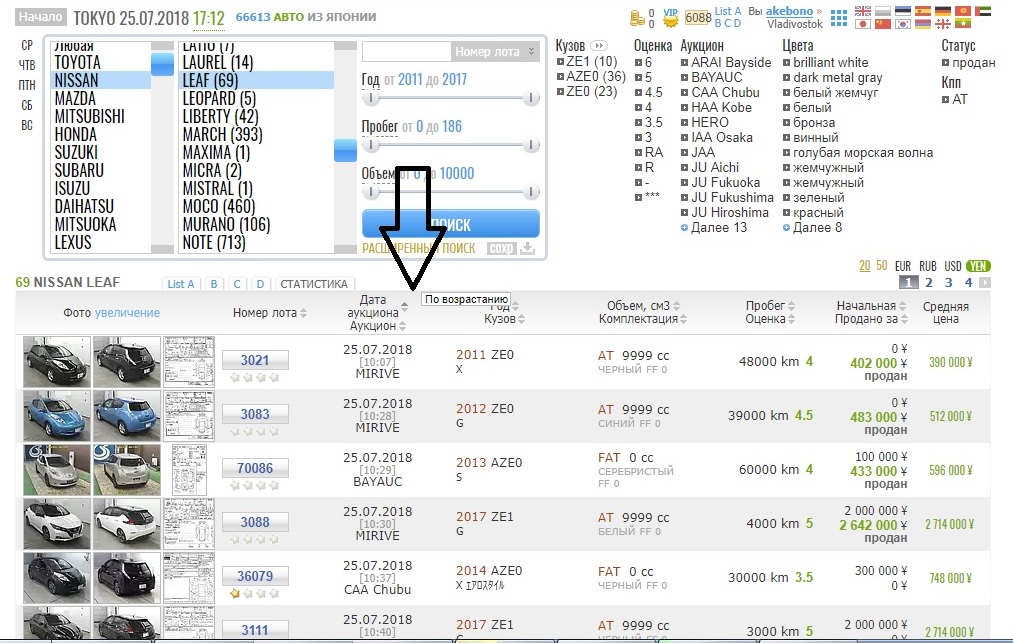1013x643 pixels.
Task: Pick the UAE flag language
Action: pos(983,11)
